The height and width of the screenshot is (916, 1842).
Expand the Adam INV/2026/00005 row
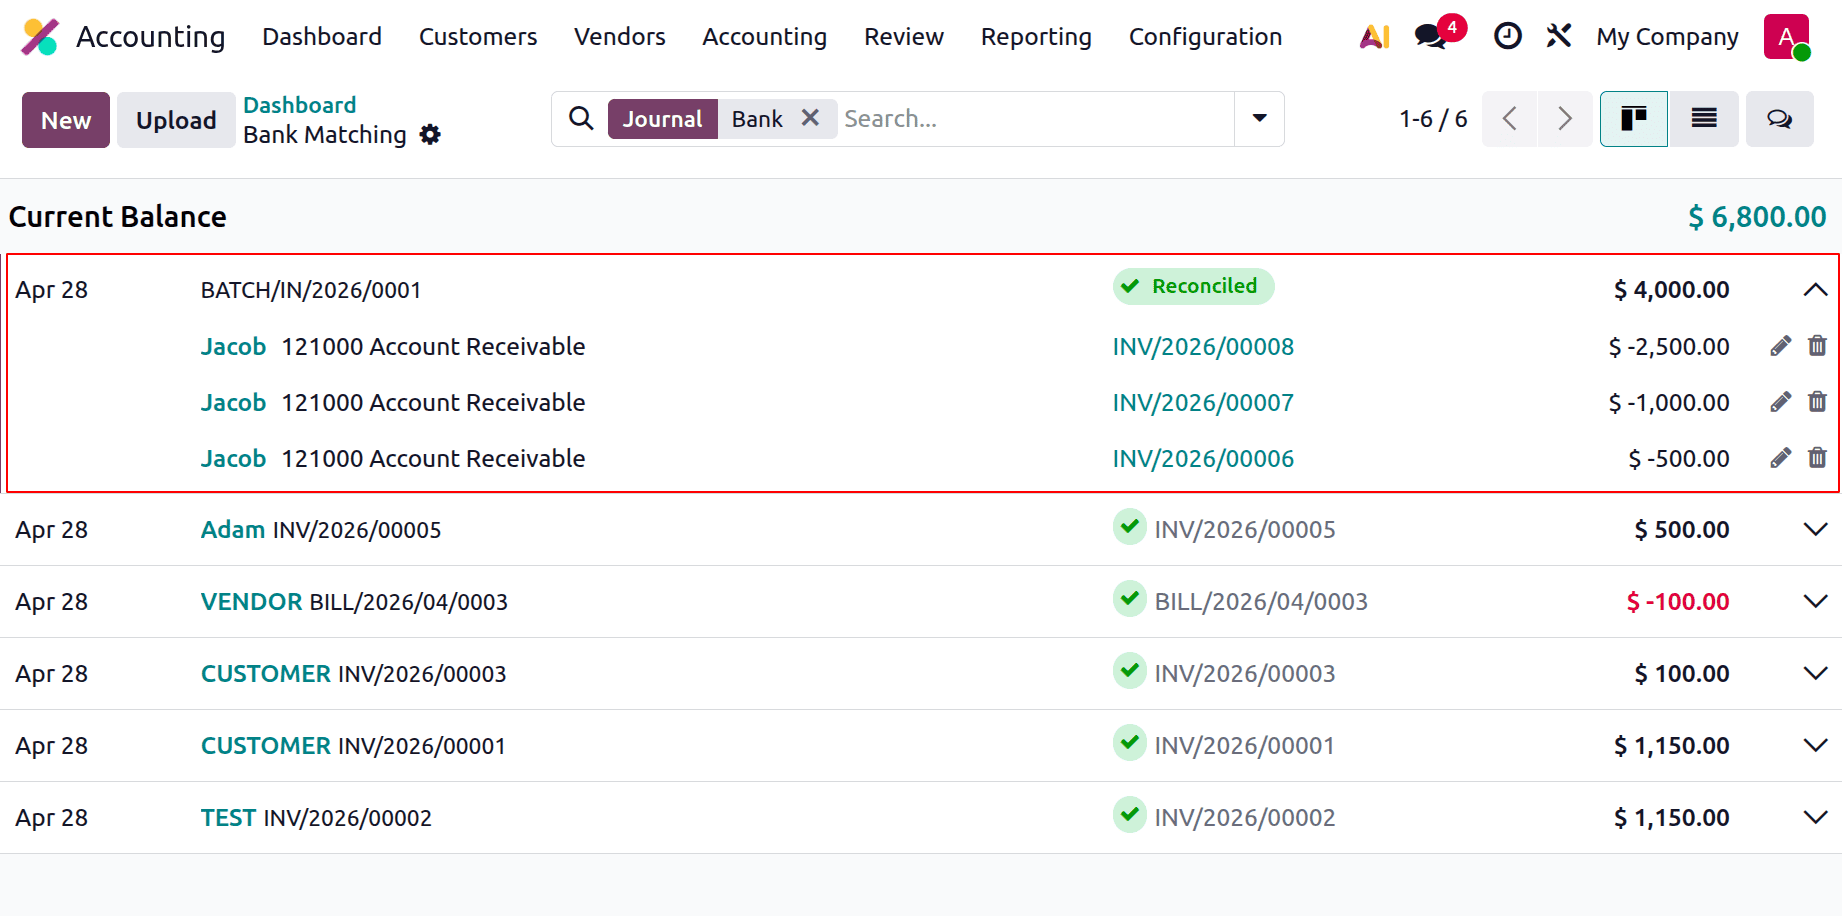click(x=1815, y=530)
